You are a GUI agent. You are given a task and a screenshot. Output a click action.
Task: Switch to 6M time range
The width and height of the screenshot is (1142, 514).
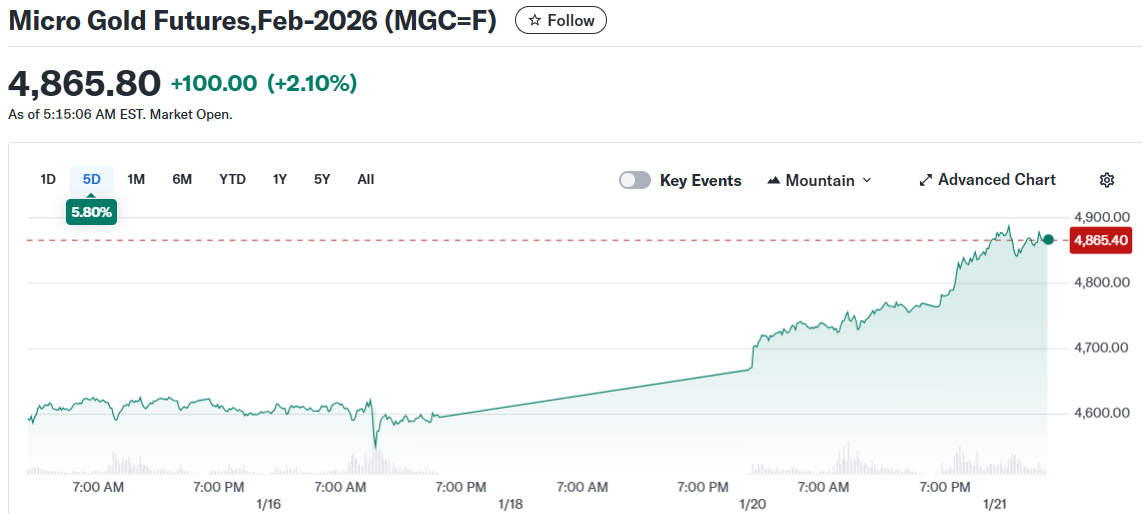coord(182,180)
